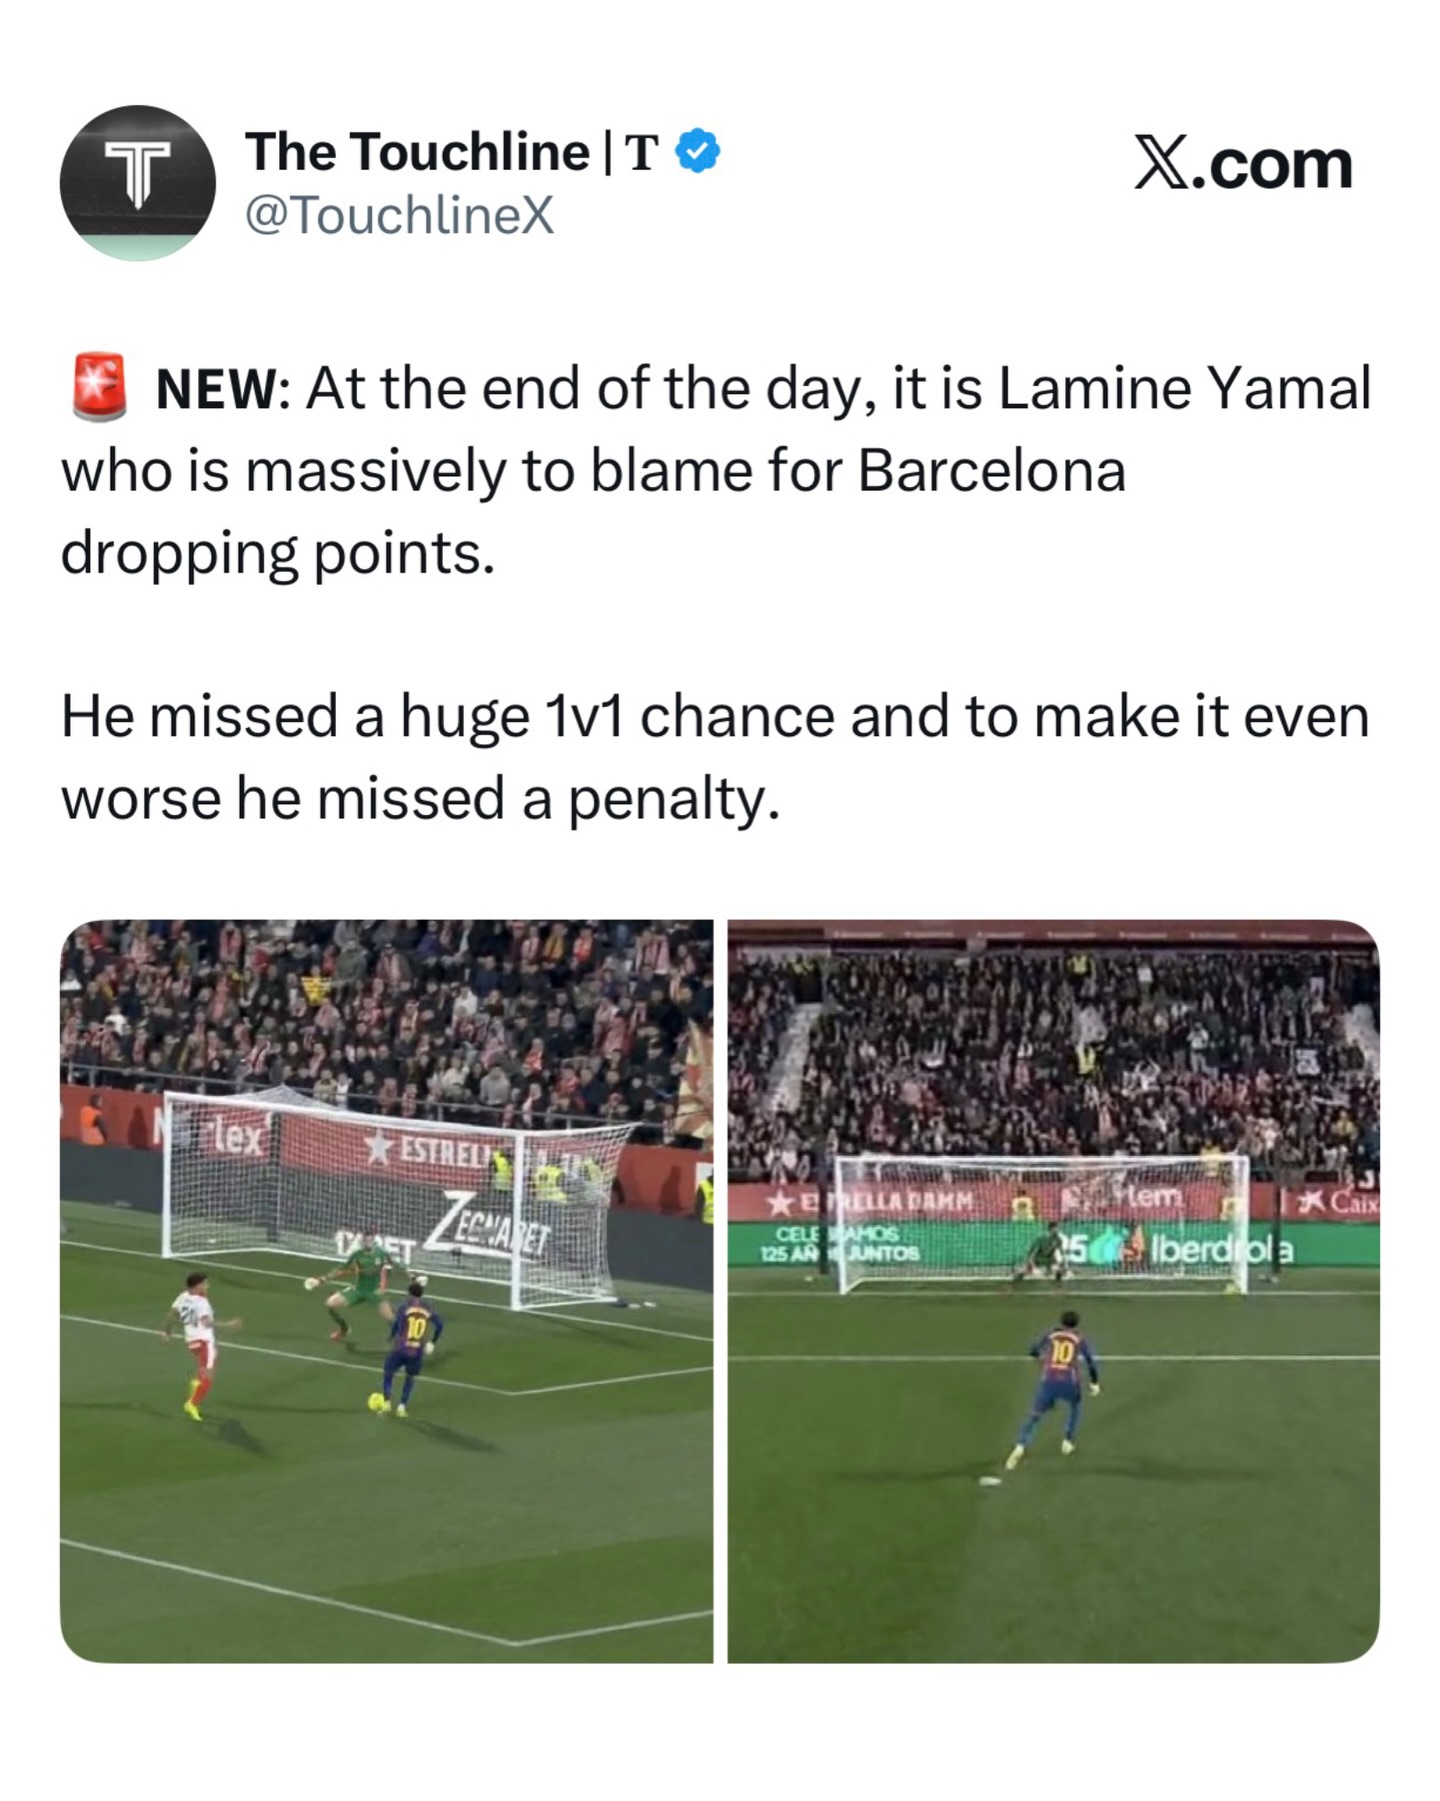Screen dimensions: 1440x1801
Task: Click The Touchline display name
Action: (x=418, y=152)
